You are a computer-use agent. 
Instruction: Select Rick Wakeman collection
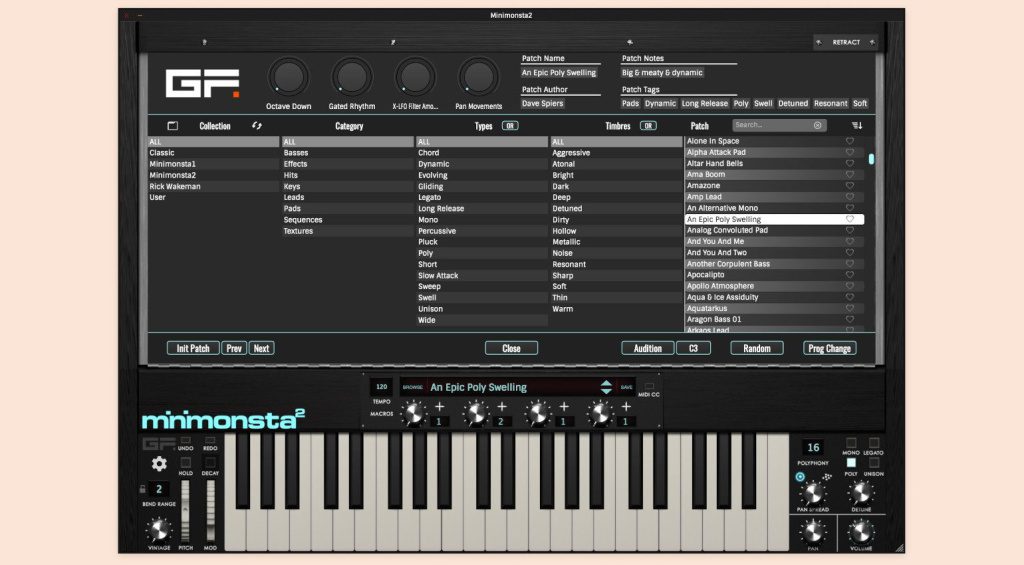(175, 187)
